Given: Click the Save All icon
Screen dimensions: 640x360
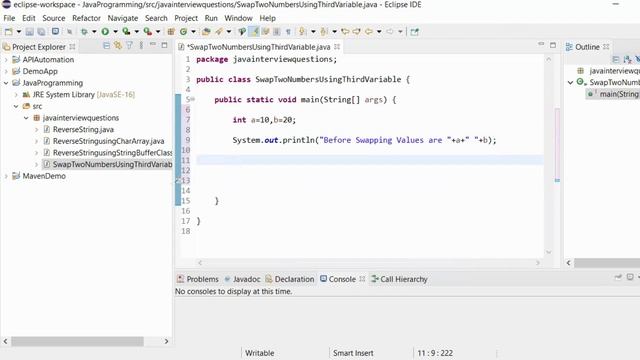Looking at the screenshot, I should click(x=41, y=31).
